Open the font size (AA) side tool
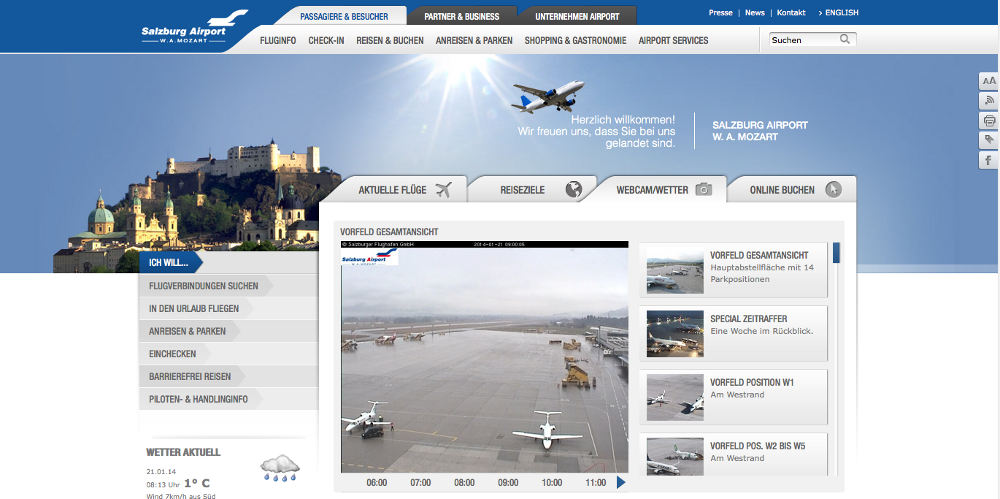1000x499 pixels. click(989, 81)
